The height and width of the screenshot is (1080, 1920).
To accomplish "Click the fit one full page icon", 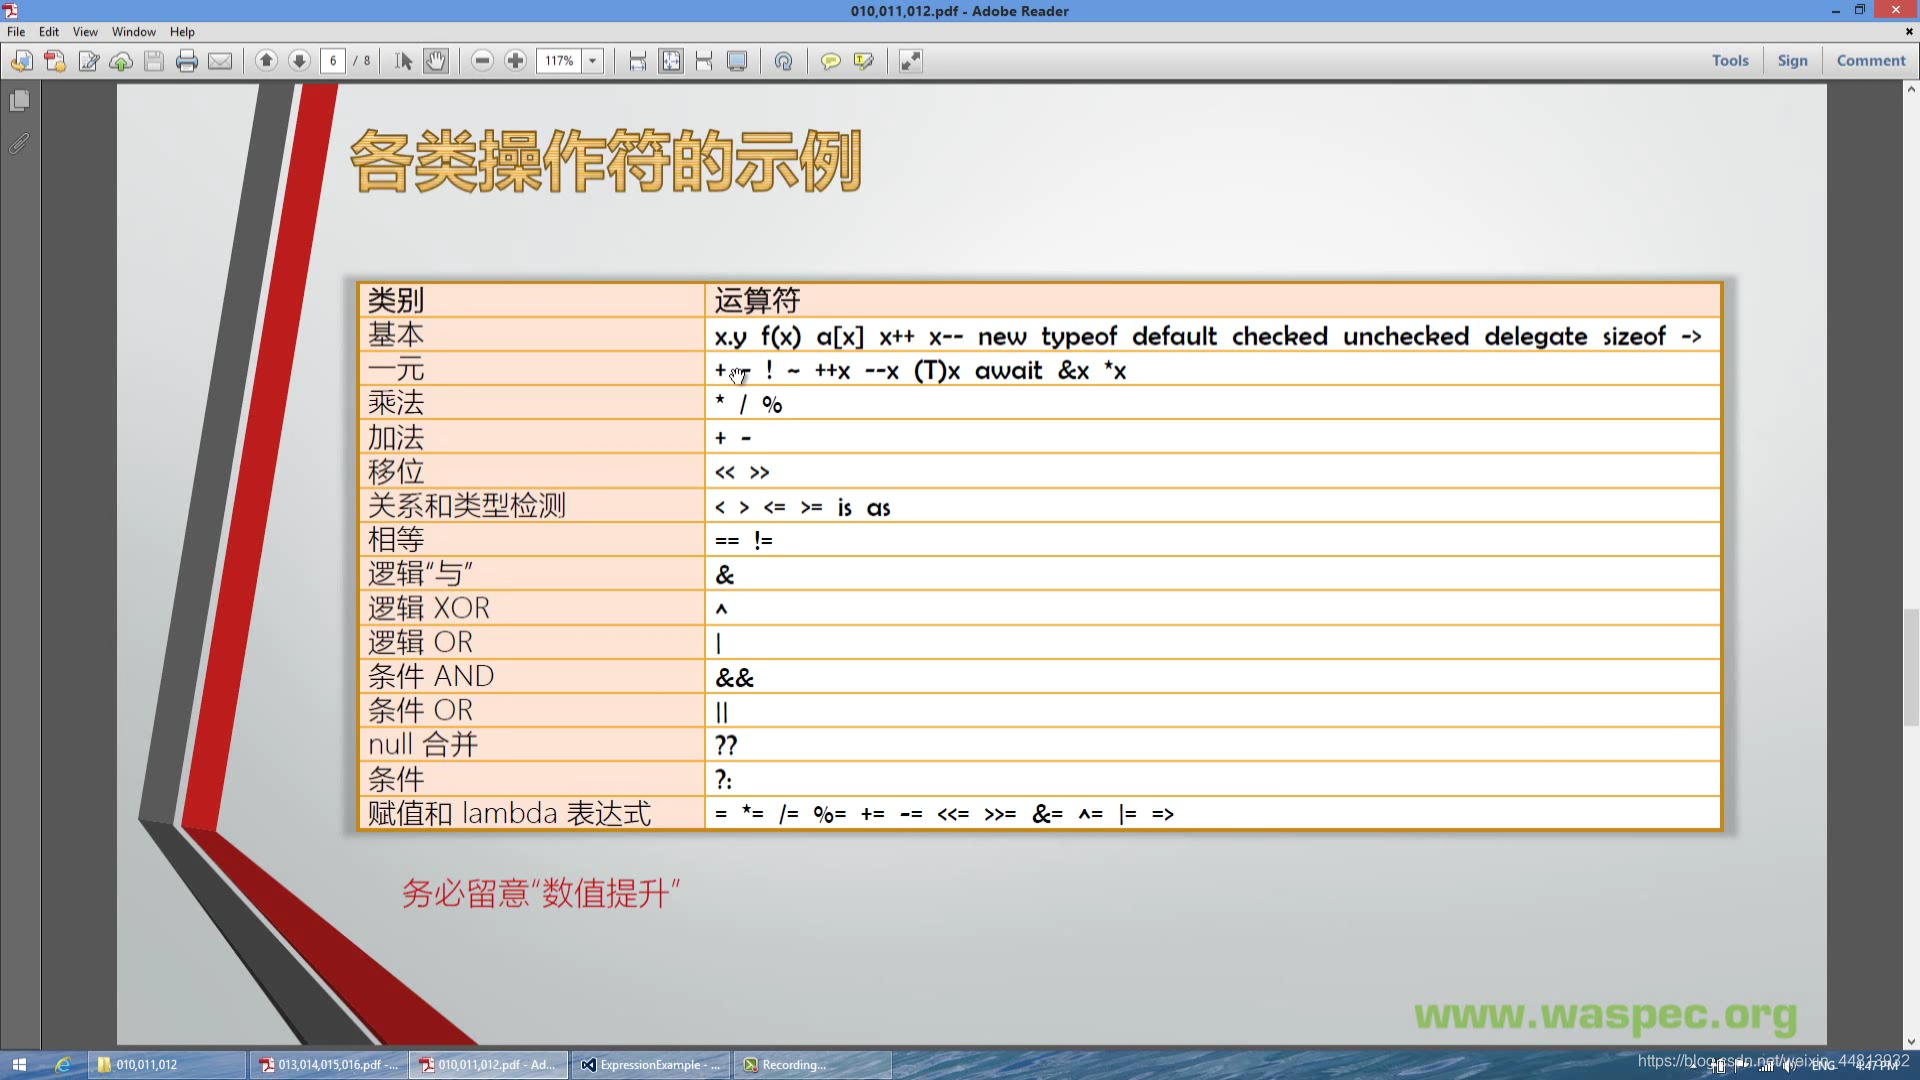I will 671,61.
